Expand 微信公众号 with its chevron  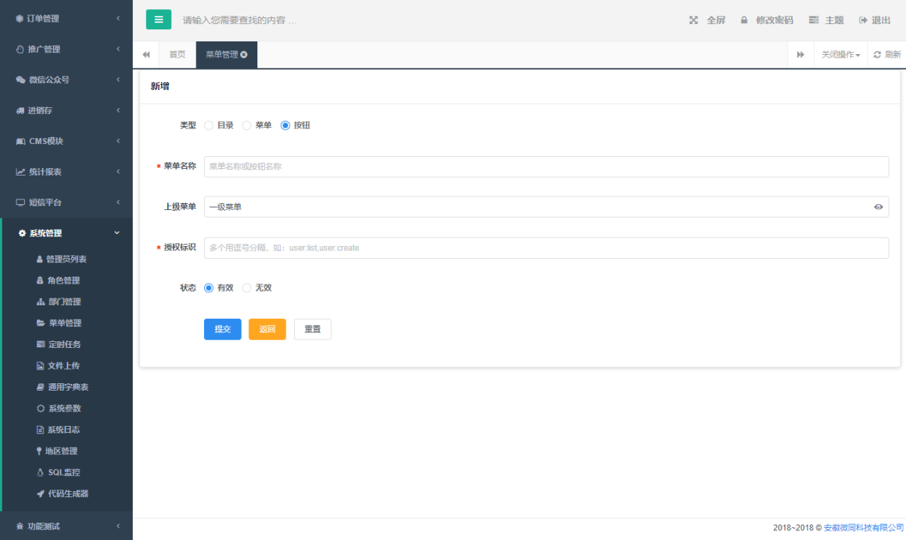pyautogui.click(x=118, y=80)
